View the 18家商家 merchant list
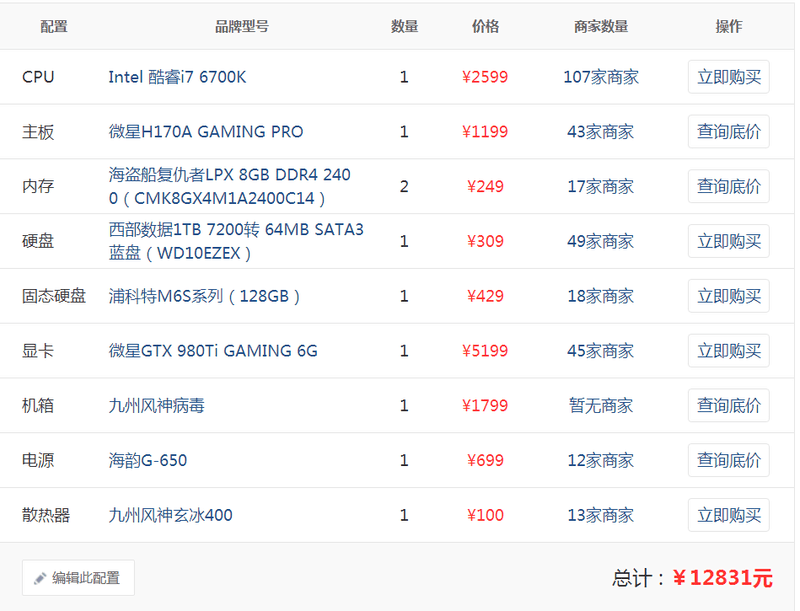The height and width of the screenshot is (611, 800). click(601, 296)
